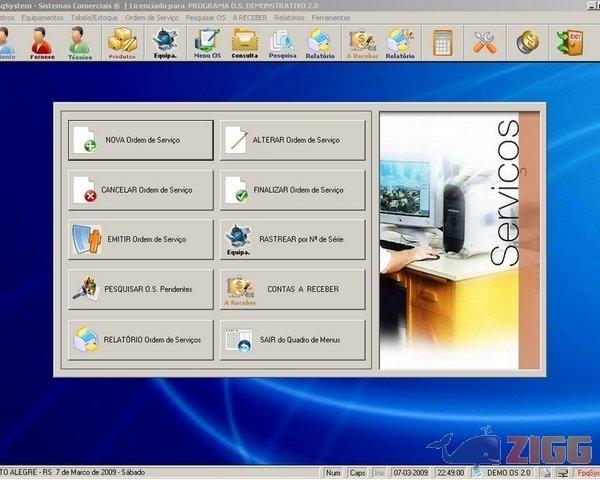Open the A RECEBER menu
Image resolution: width=600 pixels, height=480 pixels.
click(x=249, y=18)
